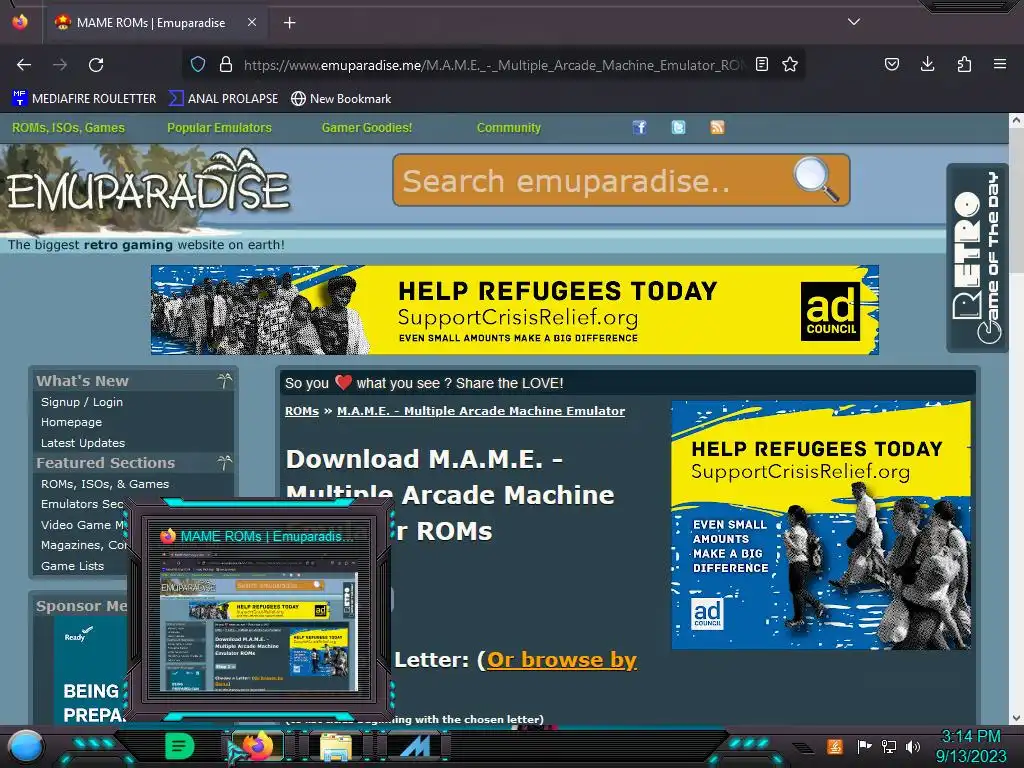The height and width of the screenshot is (768, 1024).
Task: Close the MAME ROMs tab
Action: click(x=251, y=22)
